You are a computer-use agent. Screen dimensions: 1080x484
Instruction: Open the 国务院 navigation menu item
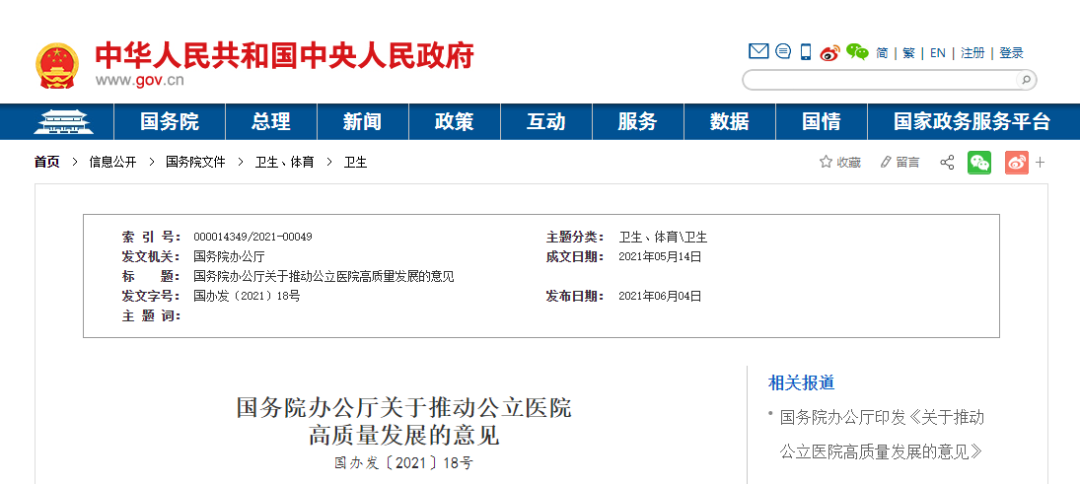[x=169, y=122]
